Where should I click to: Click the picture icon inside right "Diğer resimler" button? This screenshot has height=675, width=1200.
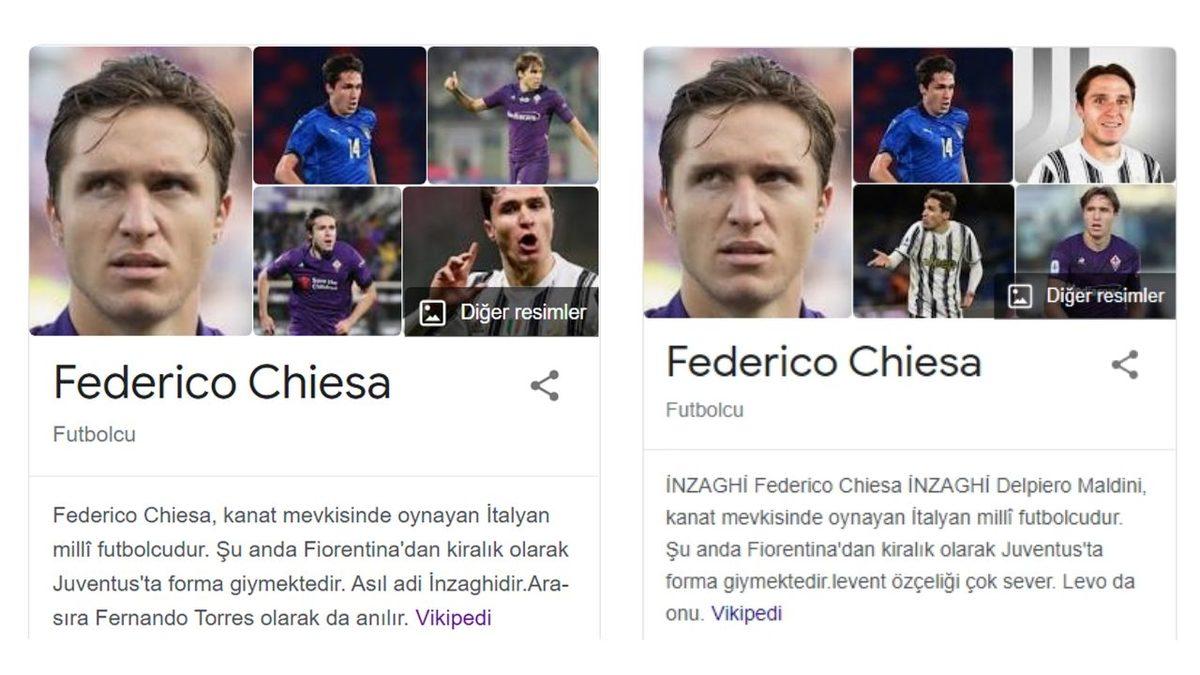(x=1019, y=295)
